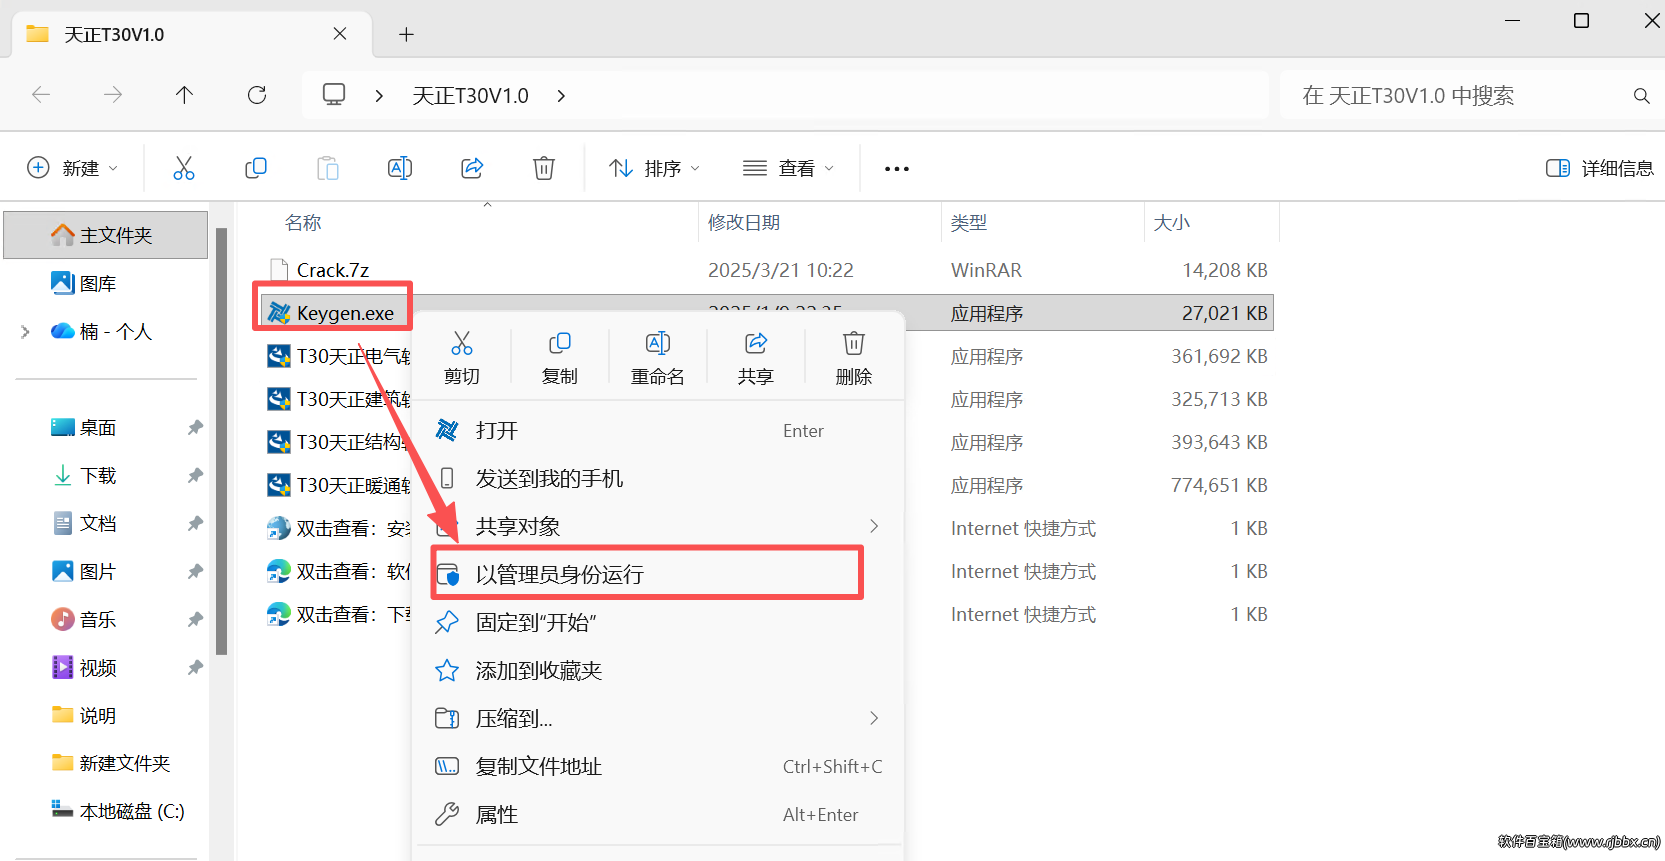Viewport: 1665px width, 861px height.
Task: Click the chevron before 天正T30V1.0 in the address bar
Action: (379, 96)
